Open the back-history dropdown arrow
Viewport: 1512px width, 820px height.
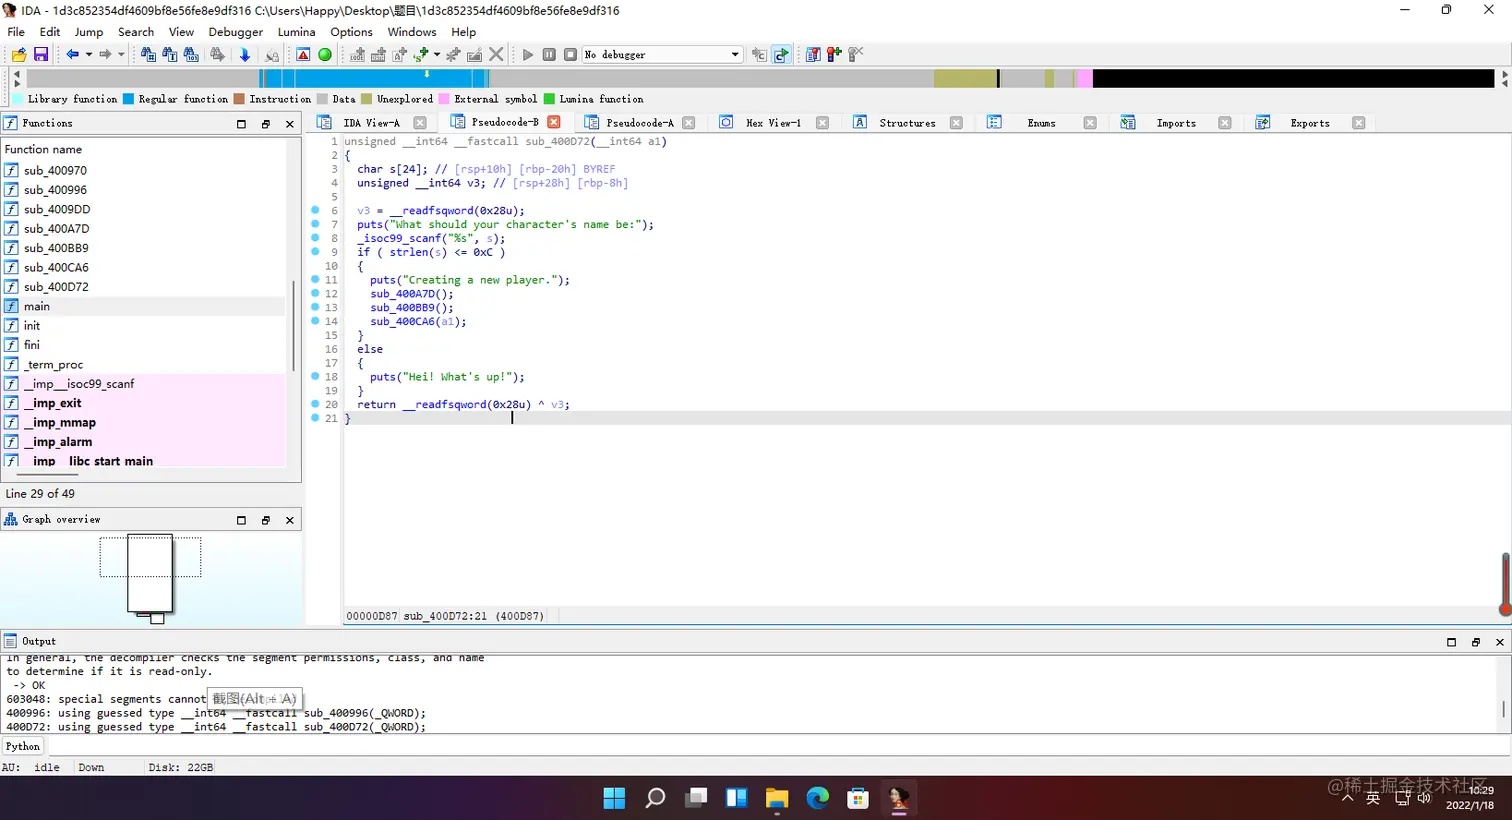click(89, 55)
